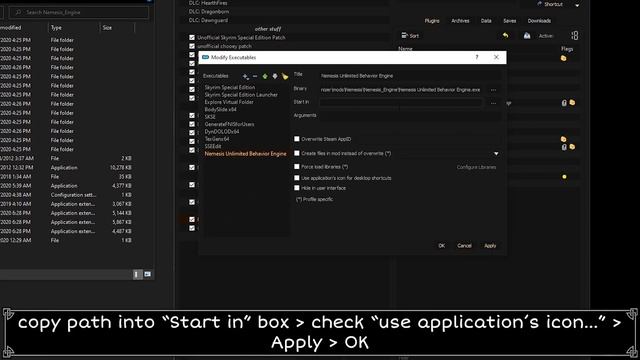This screenshot has width=640, height=360.
Task: Select TexGenx64 executable
Action: click(x=217, y=139)
